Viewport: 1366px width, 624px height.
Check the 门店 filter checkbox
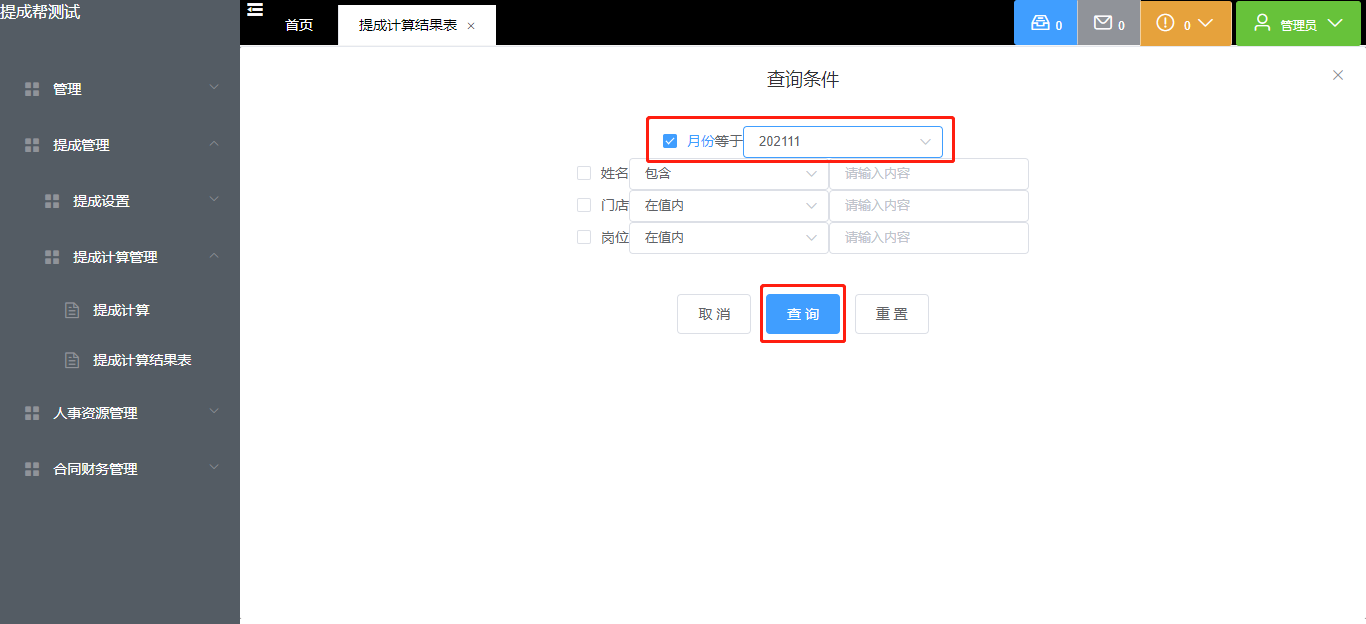(x=584, y=205)
